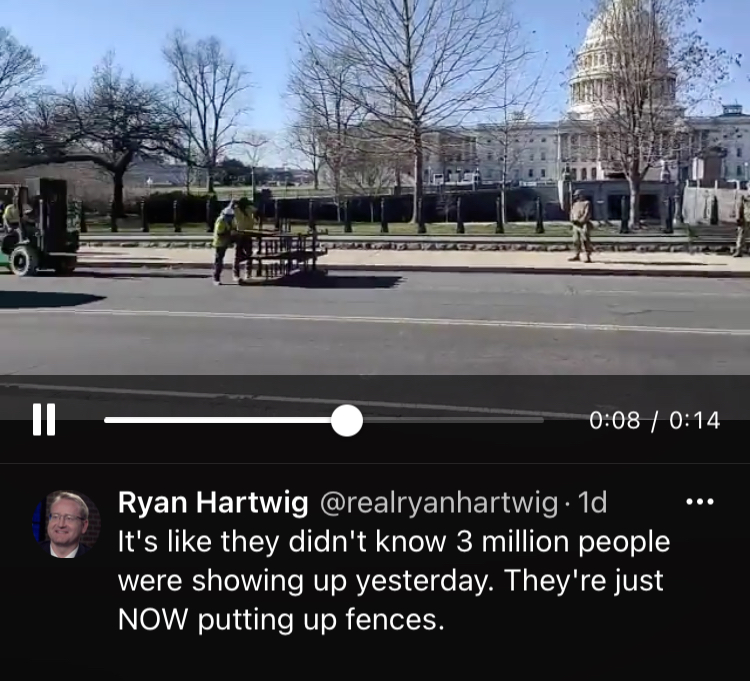This screenshot has width=750, height=681.
Task: Seek to the unplayed part of the progress bar
Action: [453, 420]
